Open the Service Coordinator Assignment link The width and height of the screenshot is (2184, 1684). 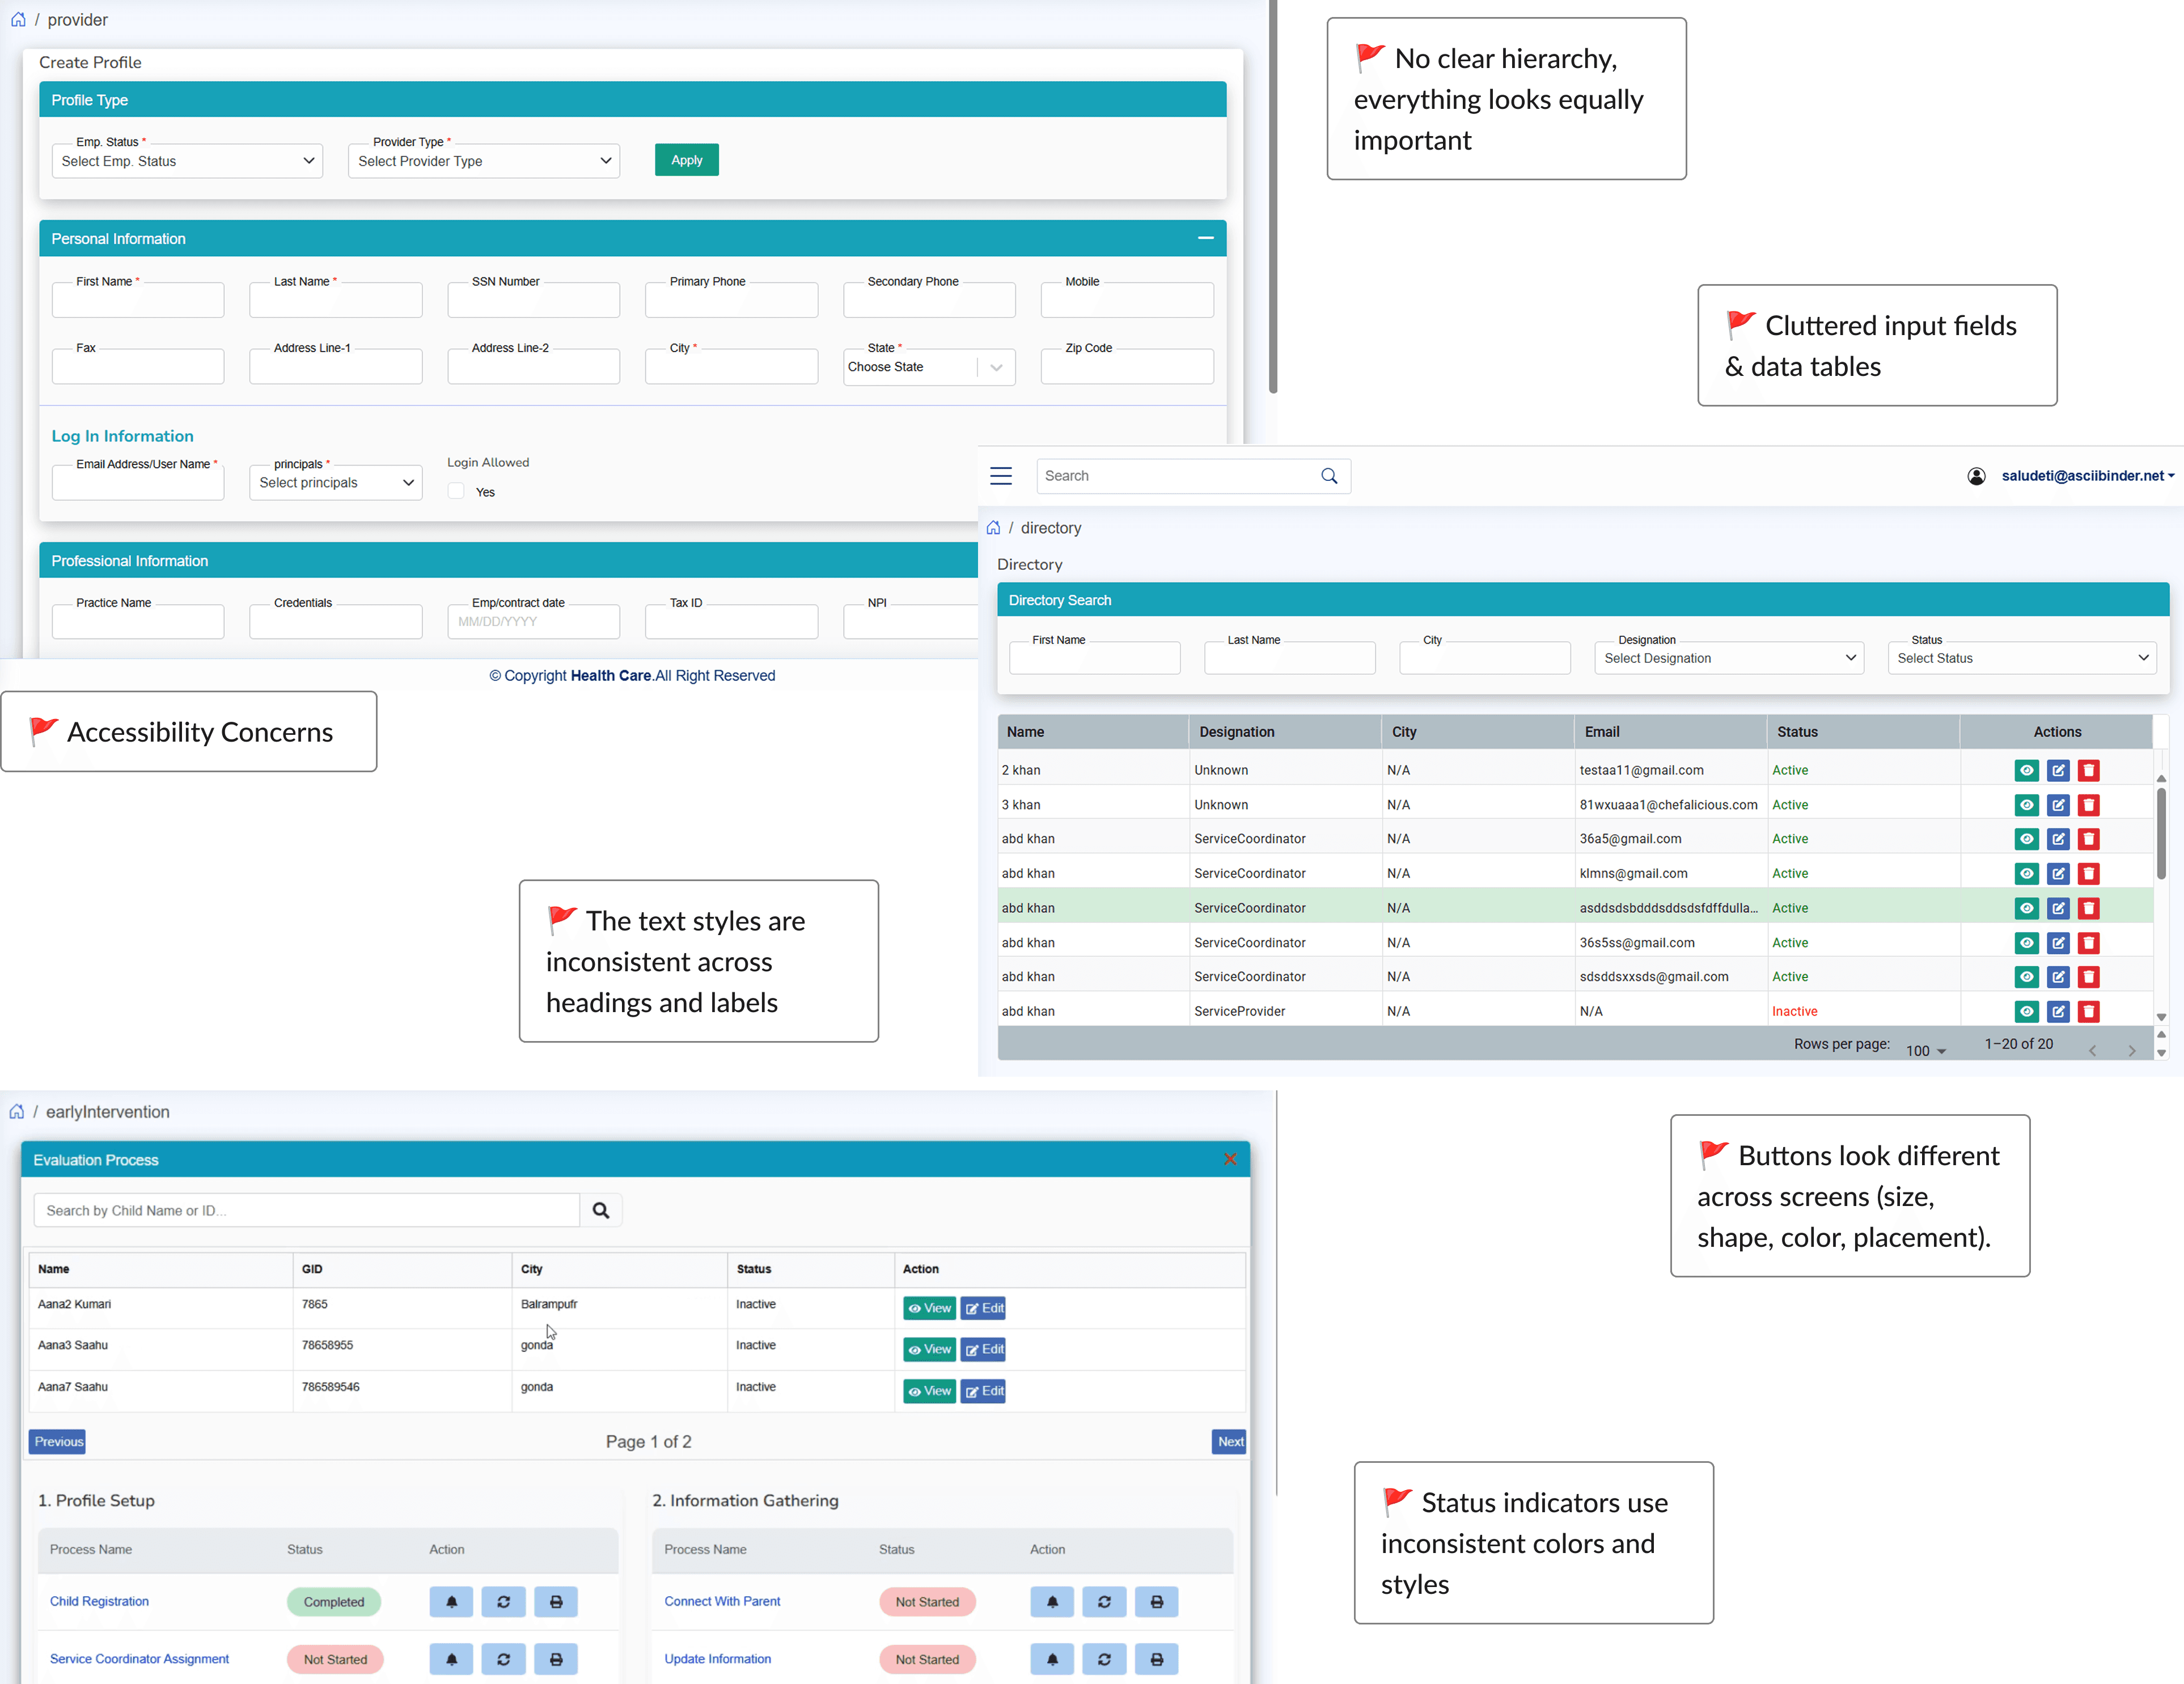click(x=139, y=1659)
